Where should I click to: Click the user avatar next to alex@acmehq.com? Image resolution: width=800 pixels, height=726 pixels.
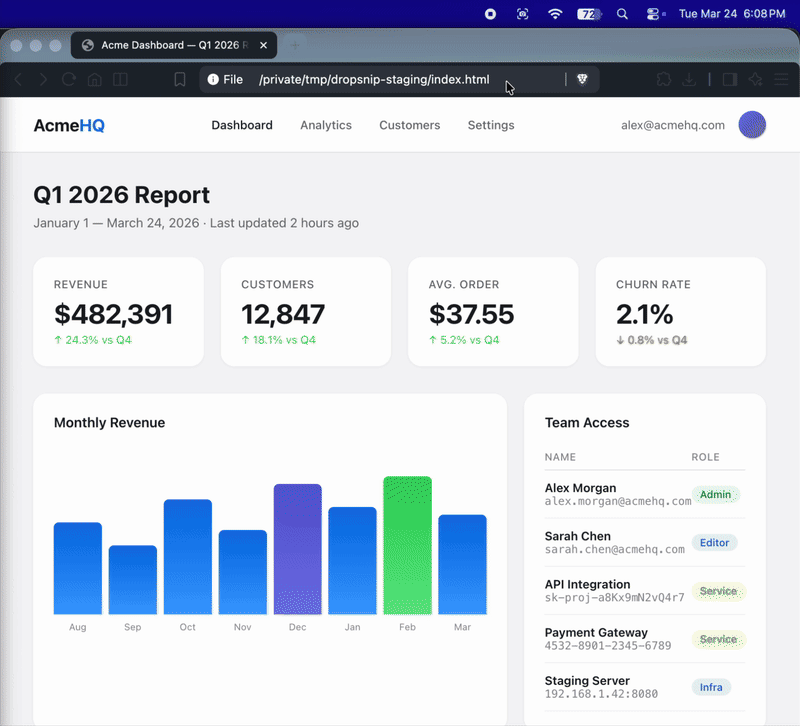coord(752,125)
